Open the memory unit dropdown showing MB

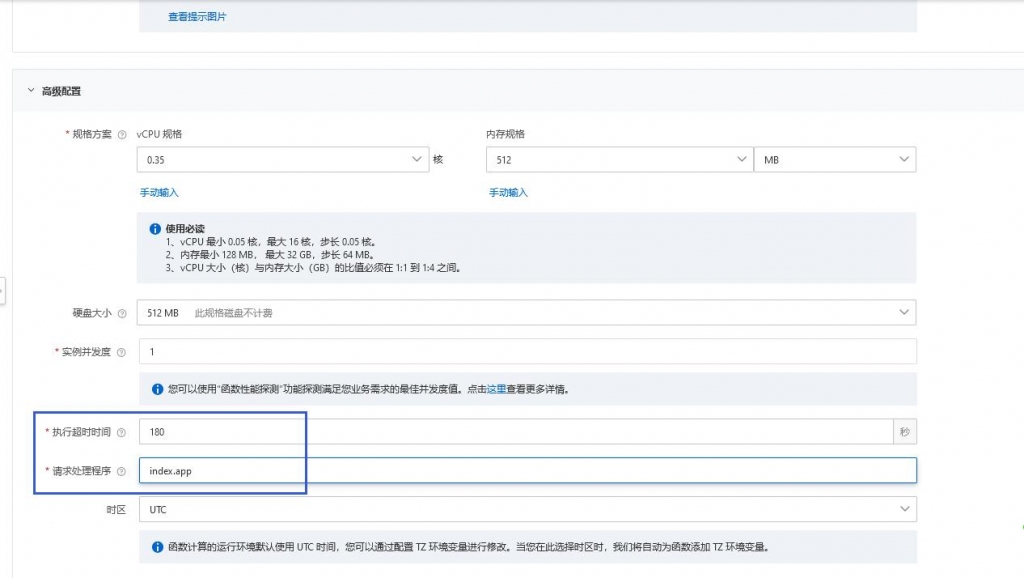(x=835, y=159)
